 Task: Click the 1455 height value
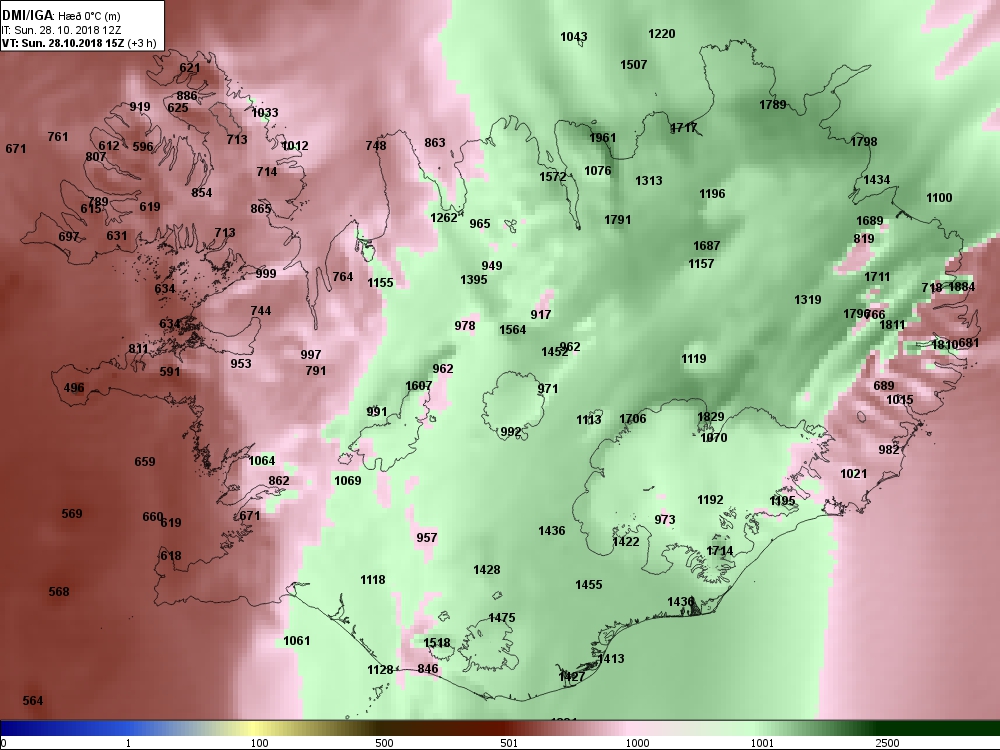click(588, 585)
